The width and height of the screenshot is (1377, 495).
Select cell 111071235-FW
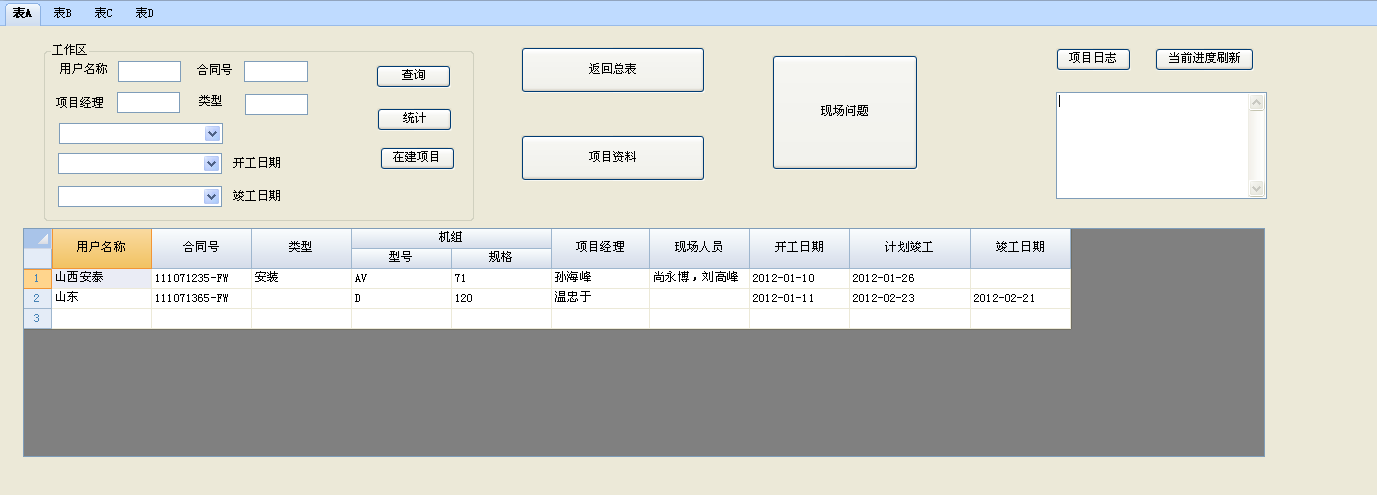click(201, 278)
